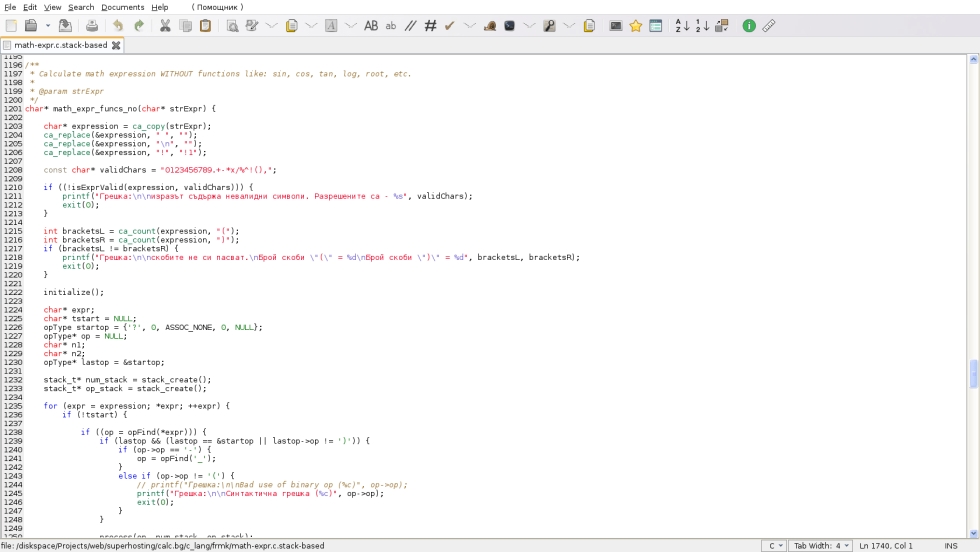Open the Search menu
Screen dimensions: 980x552
81,7
